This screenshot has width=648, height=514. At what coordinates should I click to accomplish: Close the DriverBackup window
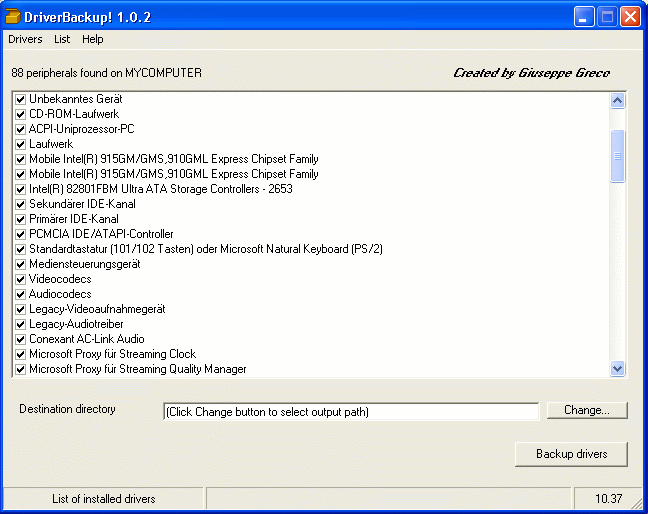[631, 17]
